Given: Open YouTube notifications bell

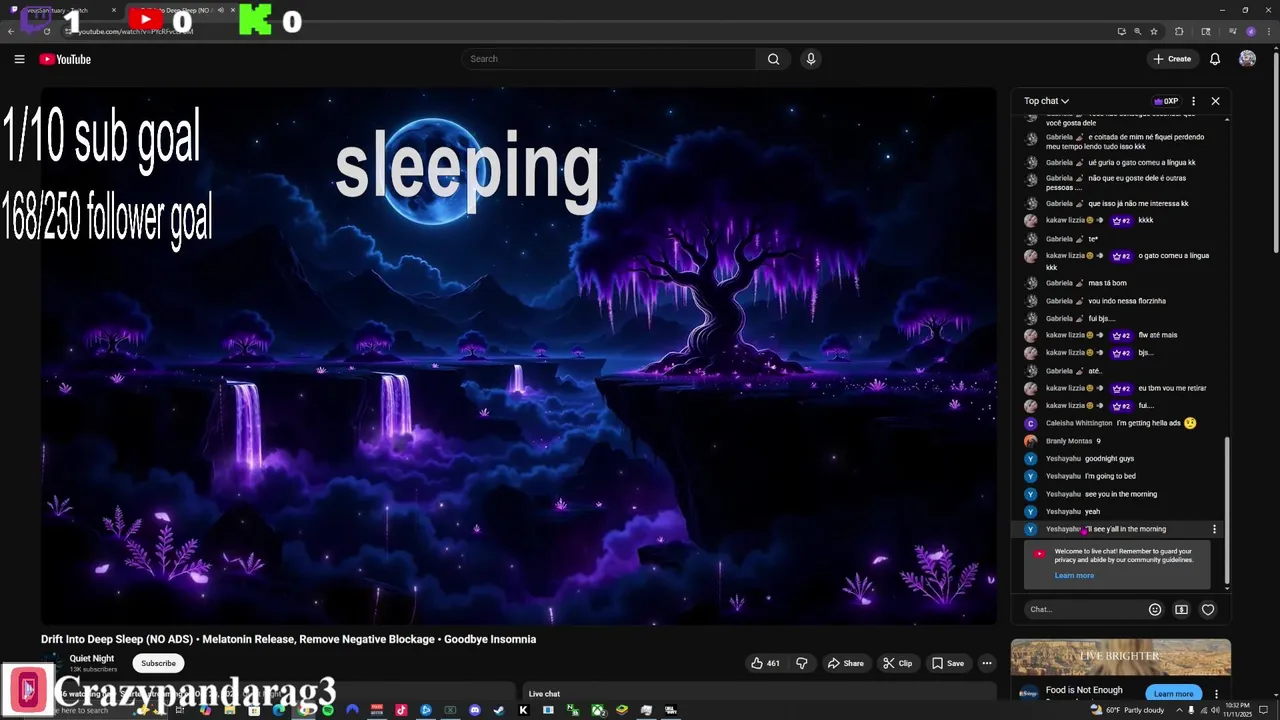Looking at the screenshot, I should tap(1215, 59).
